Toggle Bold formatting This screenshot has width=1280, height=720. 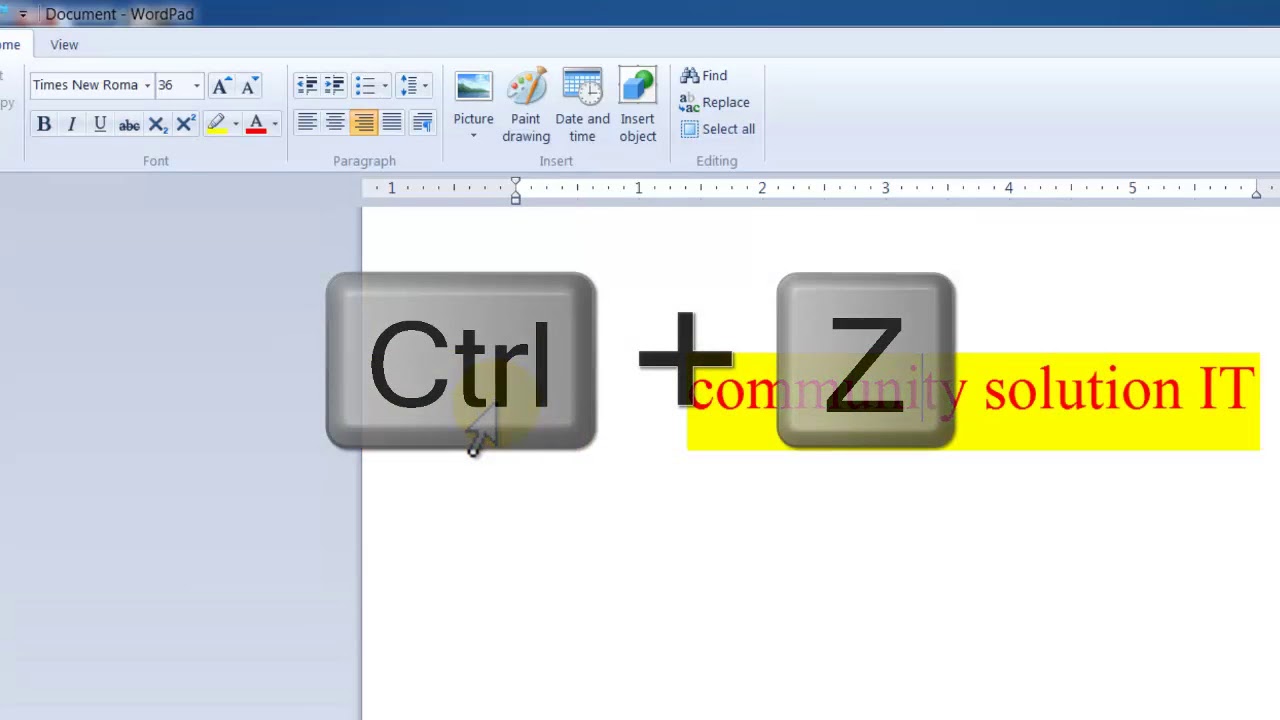44,124
